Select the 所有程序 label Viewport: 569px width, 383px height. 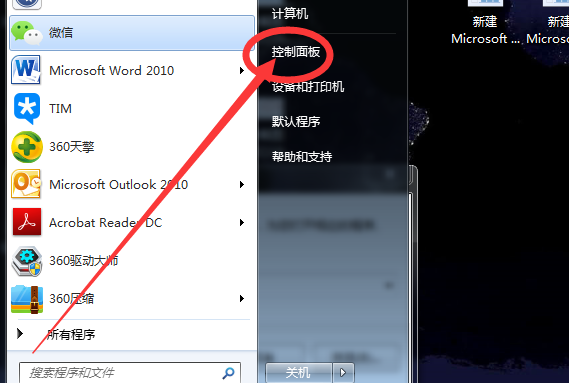[71, 334]
